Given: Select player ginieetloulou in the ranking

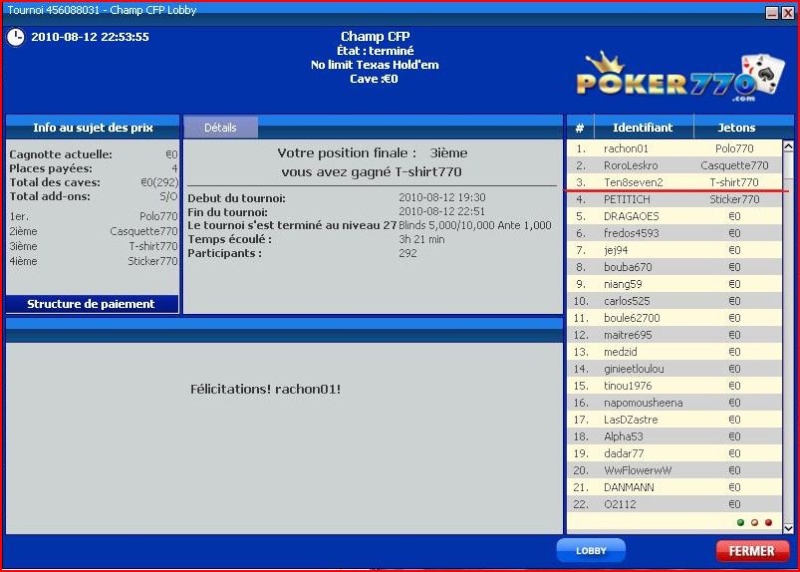Looking at the screenshot, I should pyautogui.click(x=674, y=368).
